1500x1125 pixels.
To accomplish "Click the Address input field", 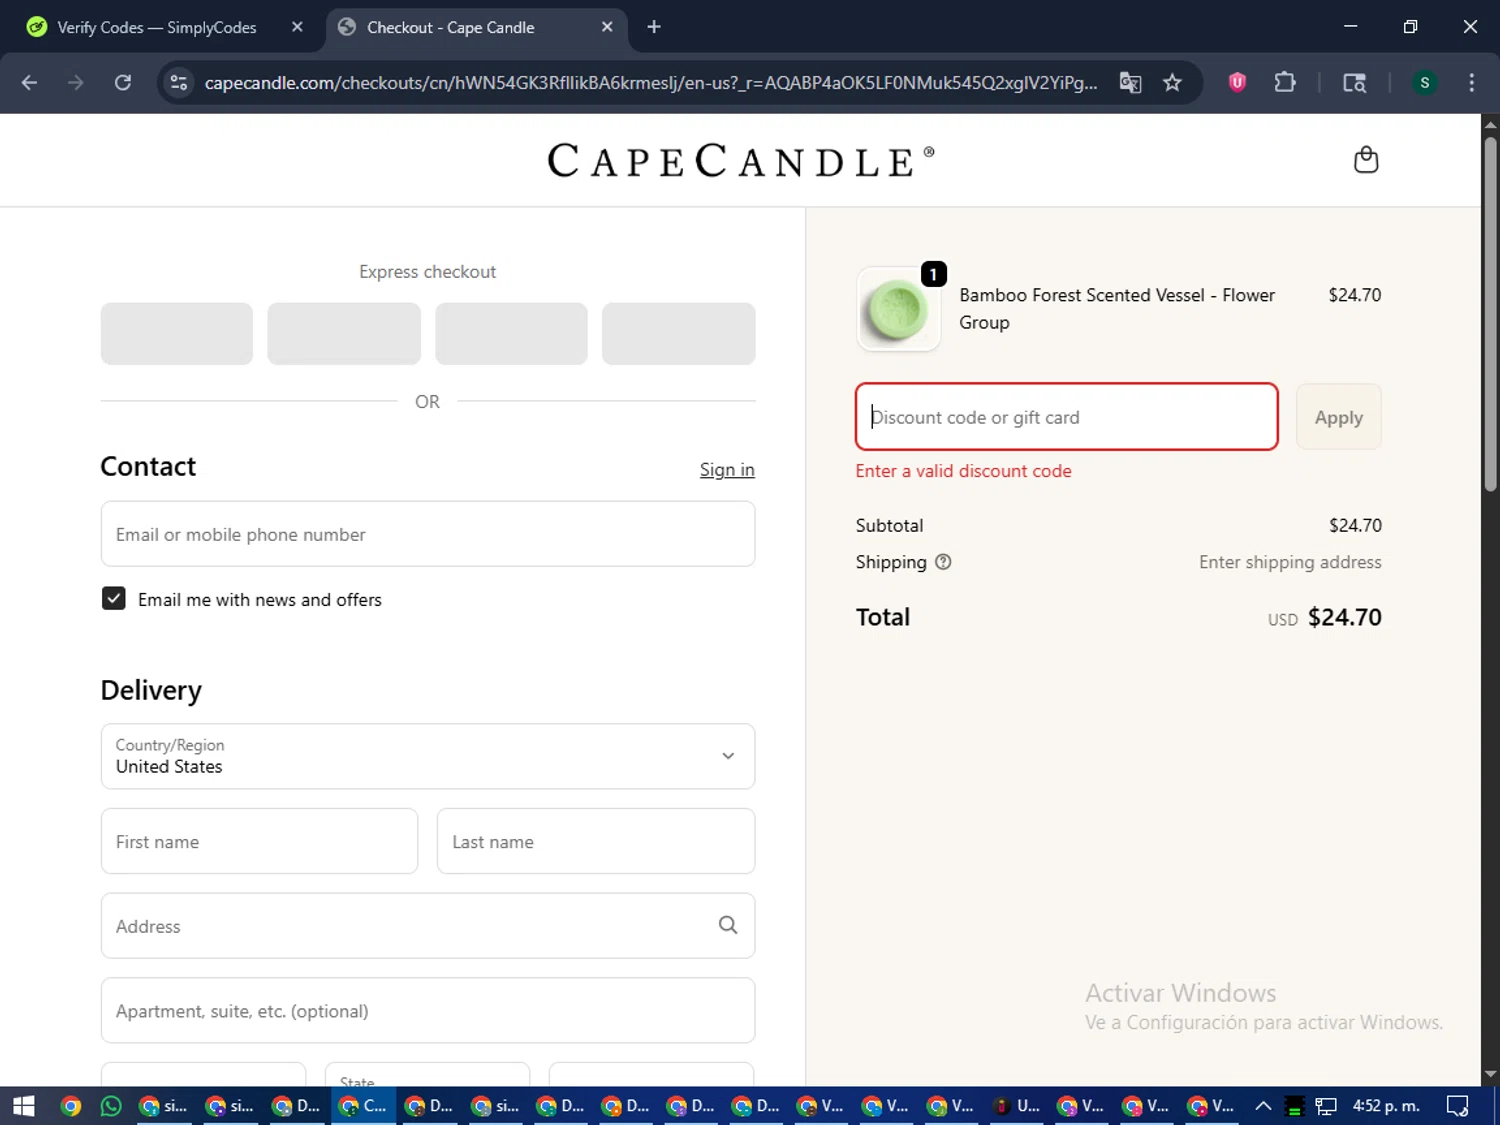I will coord(428,926).
